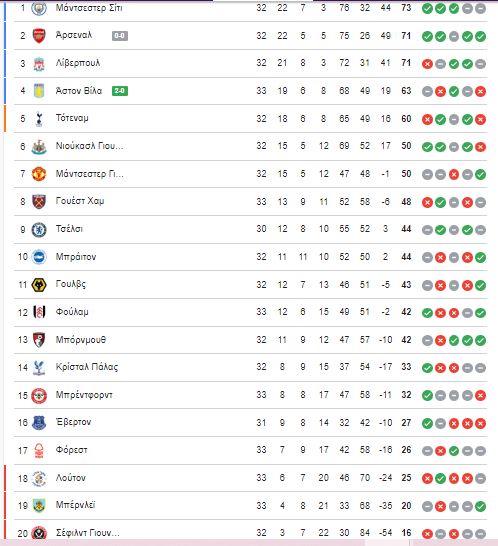The image size is (498, 546).
Task: Open the Γουέστ Χαμ team link
Action: (x=80, y=201)
